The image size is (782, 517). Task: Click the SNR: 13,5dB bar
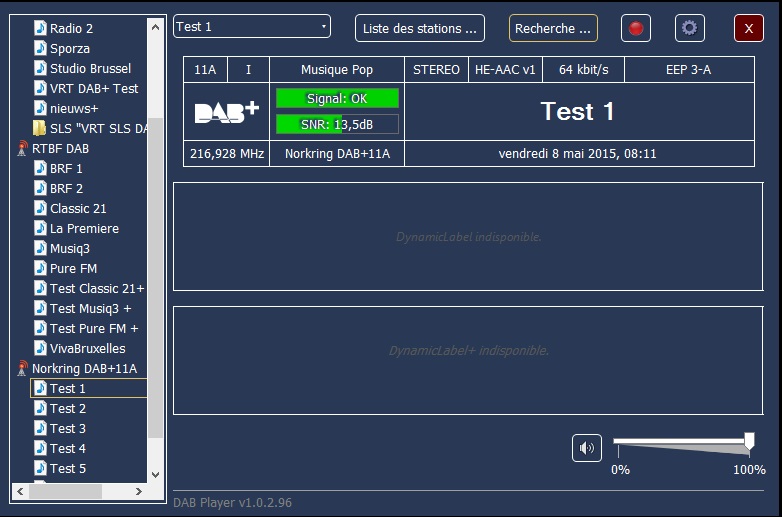[x=337, y=124]
